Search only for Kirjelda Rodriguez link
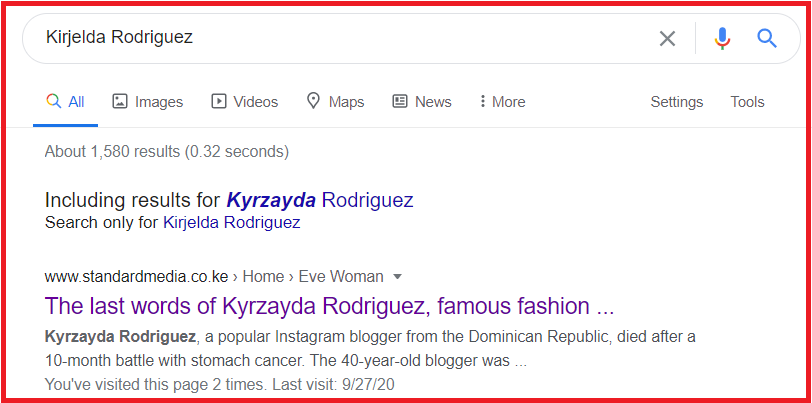 (231, 223)
